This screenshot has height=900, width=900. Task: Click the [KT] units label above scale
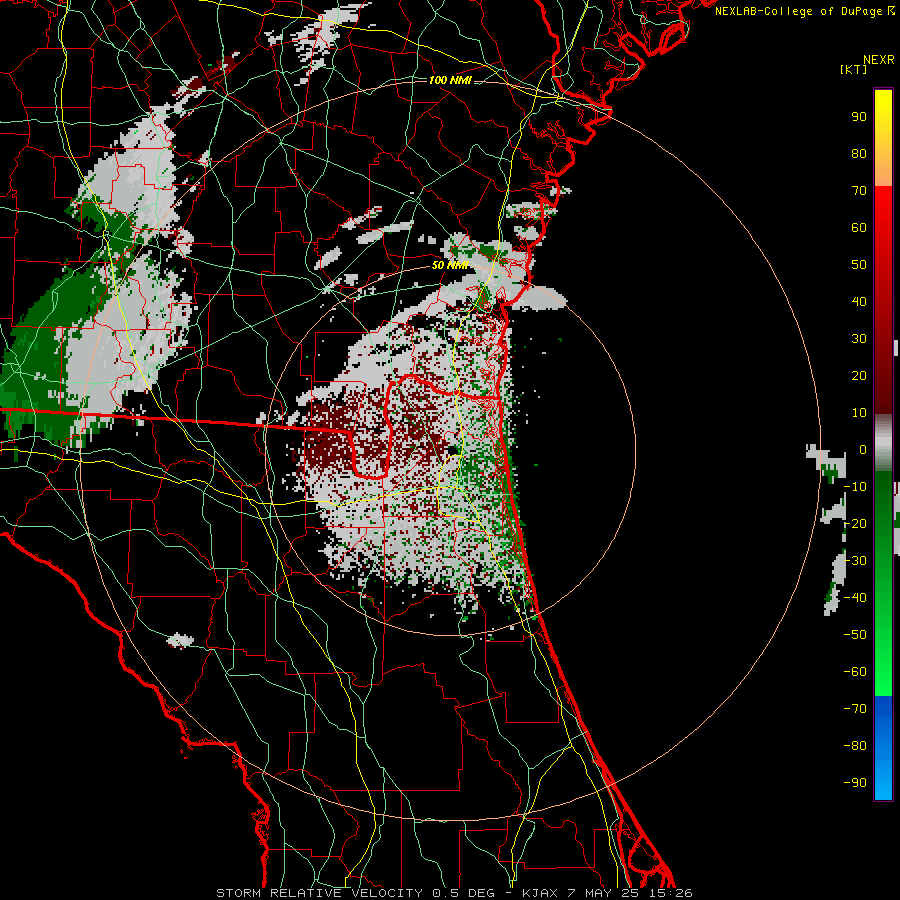(x=853, y=69)
